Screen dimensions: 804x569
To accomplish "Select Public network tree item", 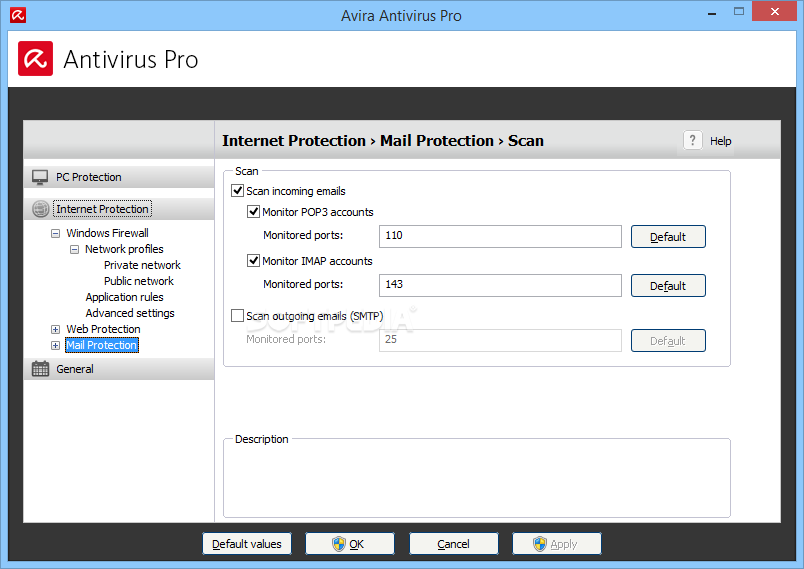I will [x=138, y=281].
